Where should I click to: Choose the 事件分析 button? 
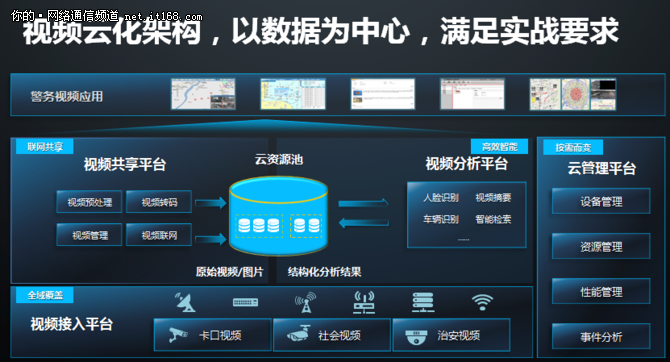click(601, 337)
